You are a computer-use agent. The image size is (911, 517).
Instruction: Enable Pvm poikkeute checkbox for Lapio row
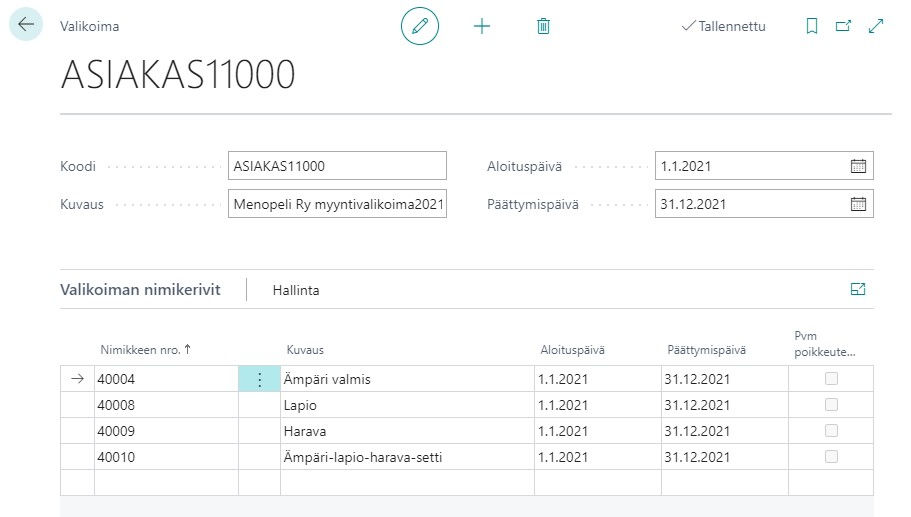point(831,405)
